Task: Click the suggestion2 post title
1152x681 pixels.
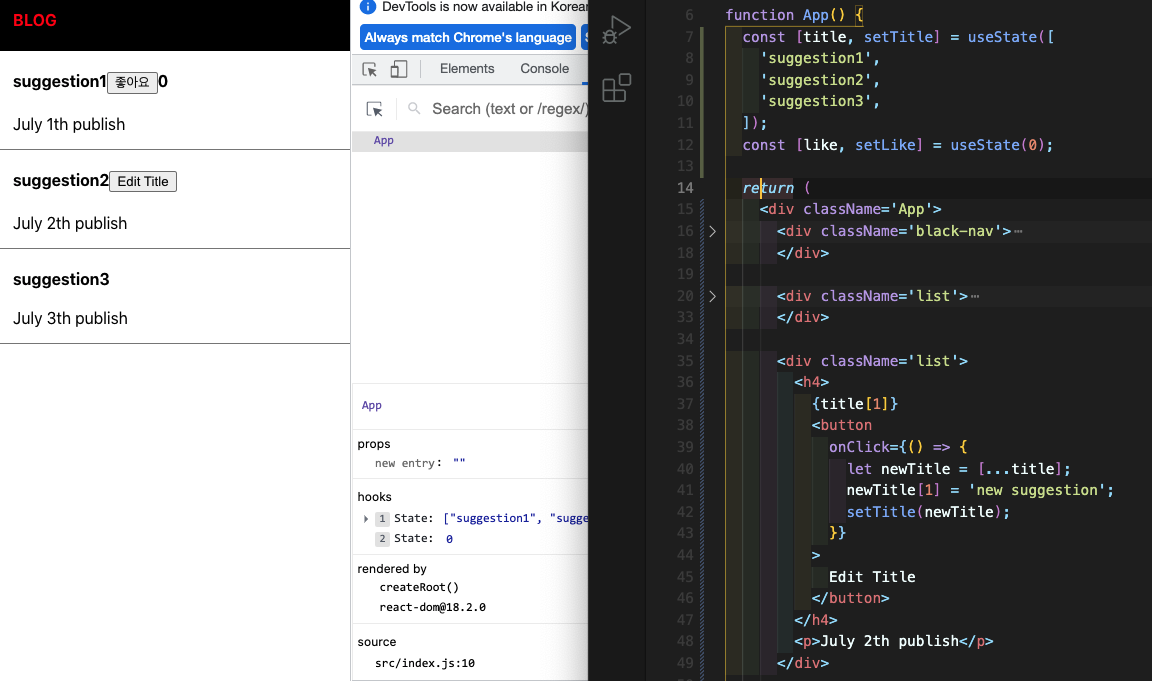Action: pos(61,181)
